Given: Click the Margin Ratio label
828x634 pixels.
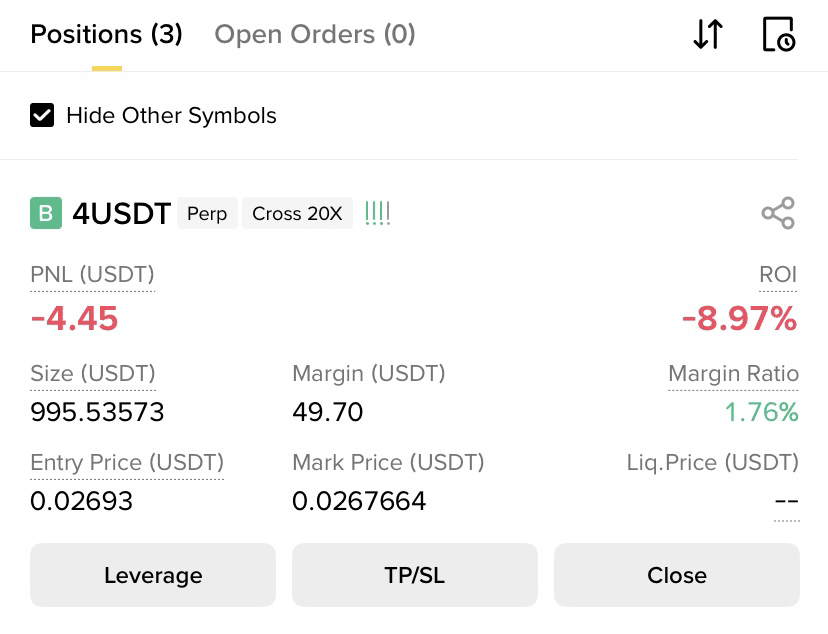Looking at the screenshot, I should tap(733, 374).
